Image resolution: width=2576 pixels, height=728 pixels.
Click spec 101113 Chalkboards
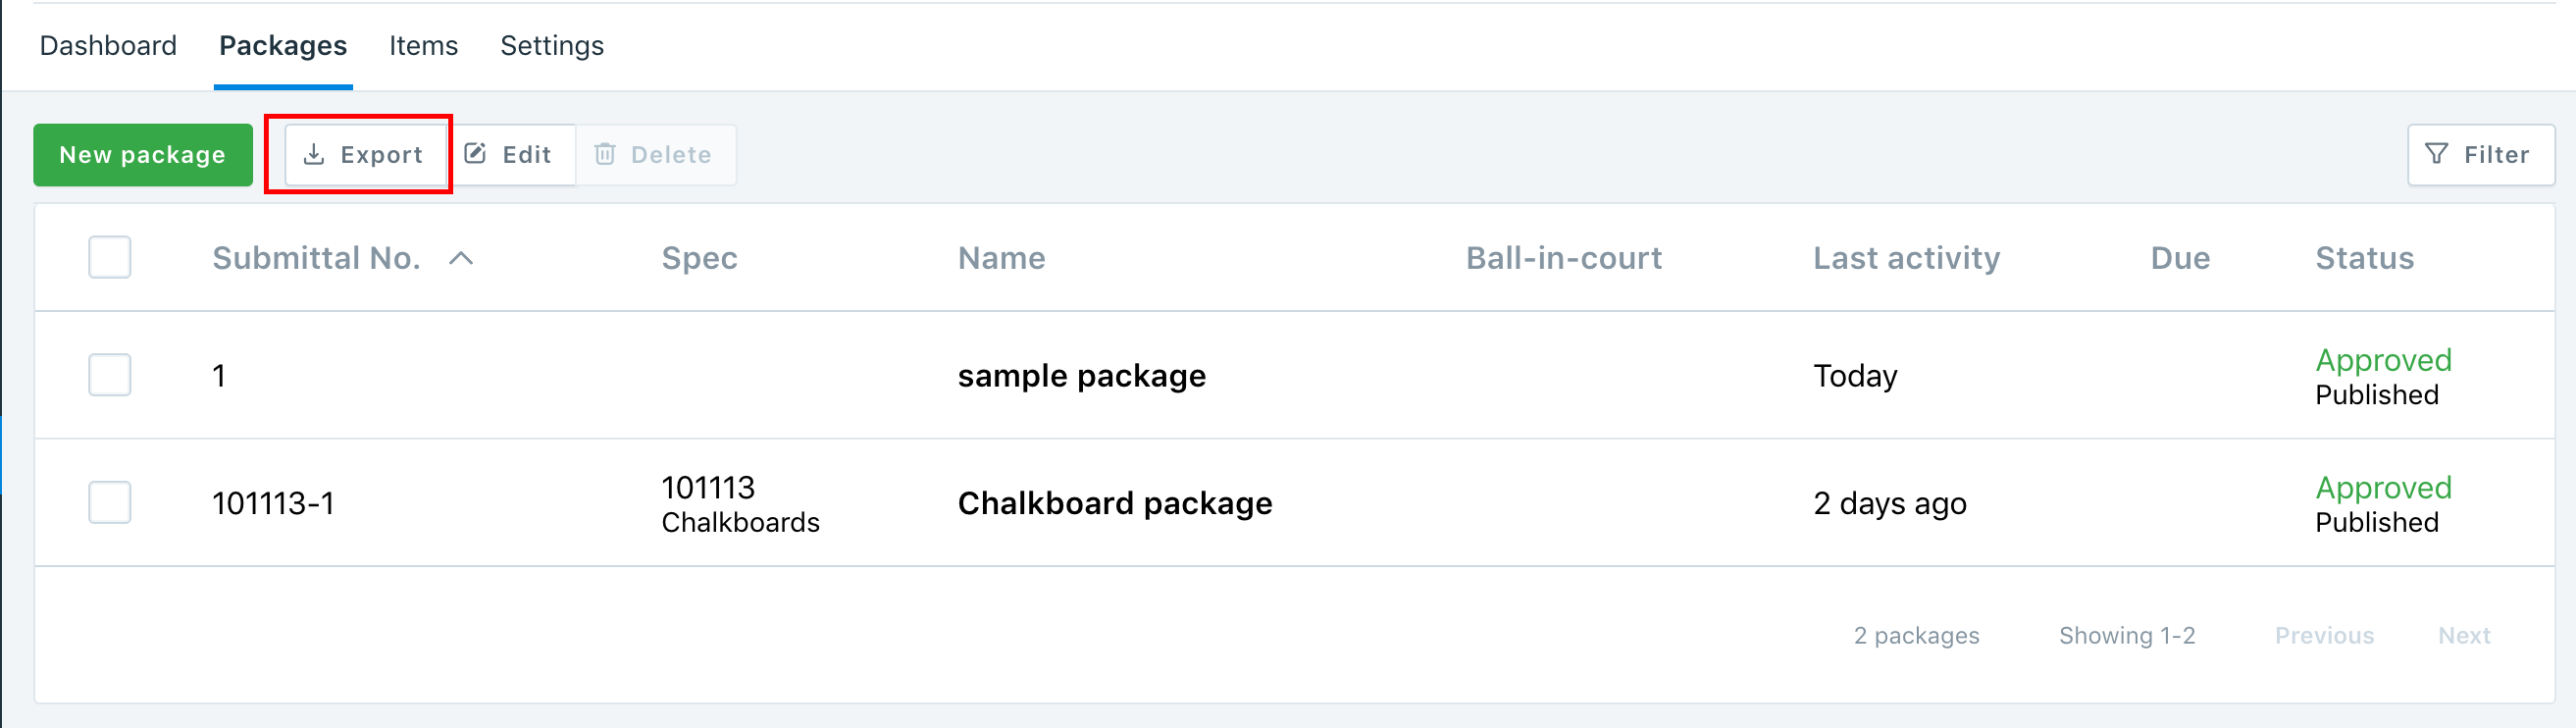(740, 503)
